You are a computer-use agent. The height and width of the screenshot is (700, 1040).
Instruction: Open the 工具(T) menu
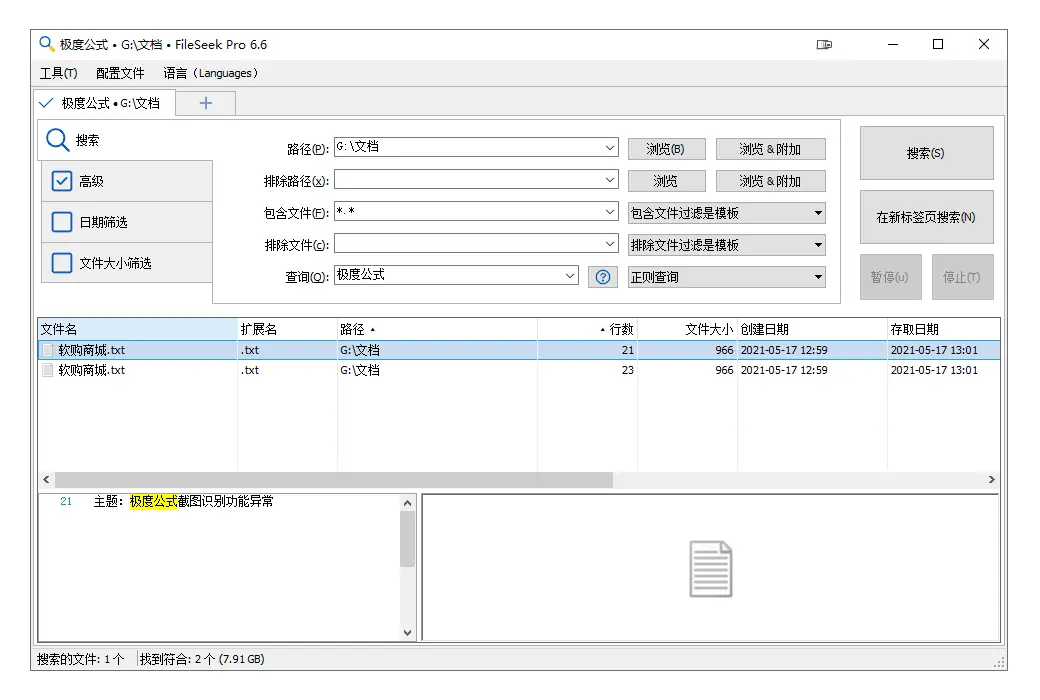pyautogui.click(x=58, y=73)
